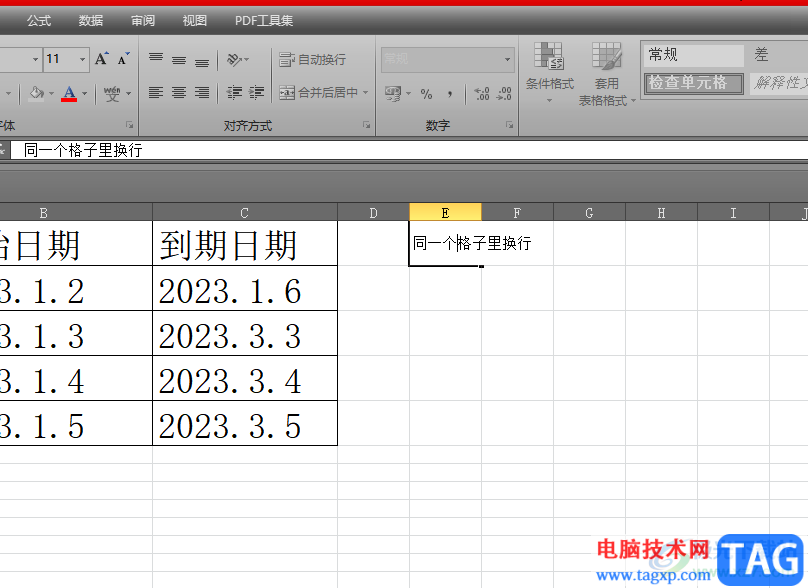
Task: Select the 常规 cell style
Action: 694,55
